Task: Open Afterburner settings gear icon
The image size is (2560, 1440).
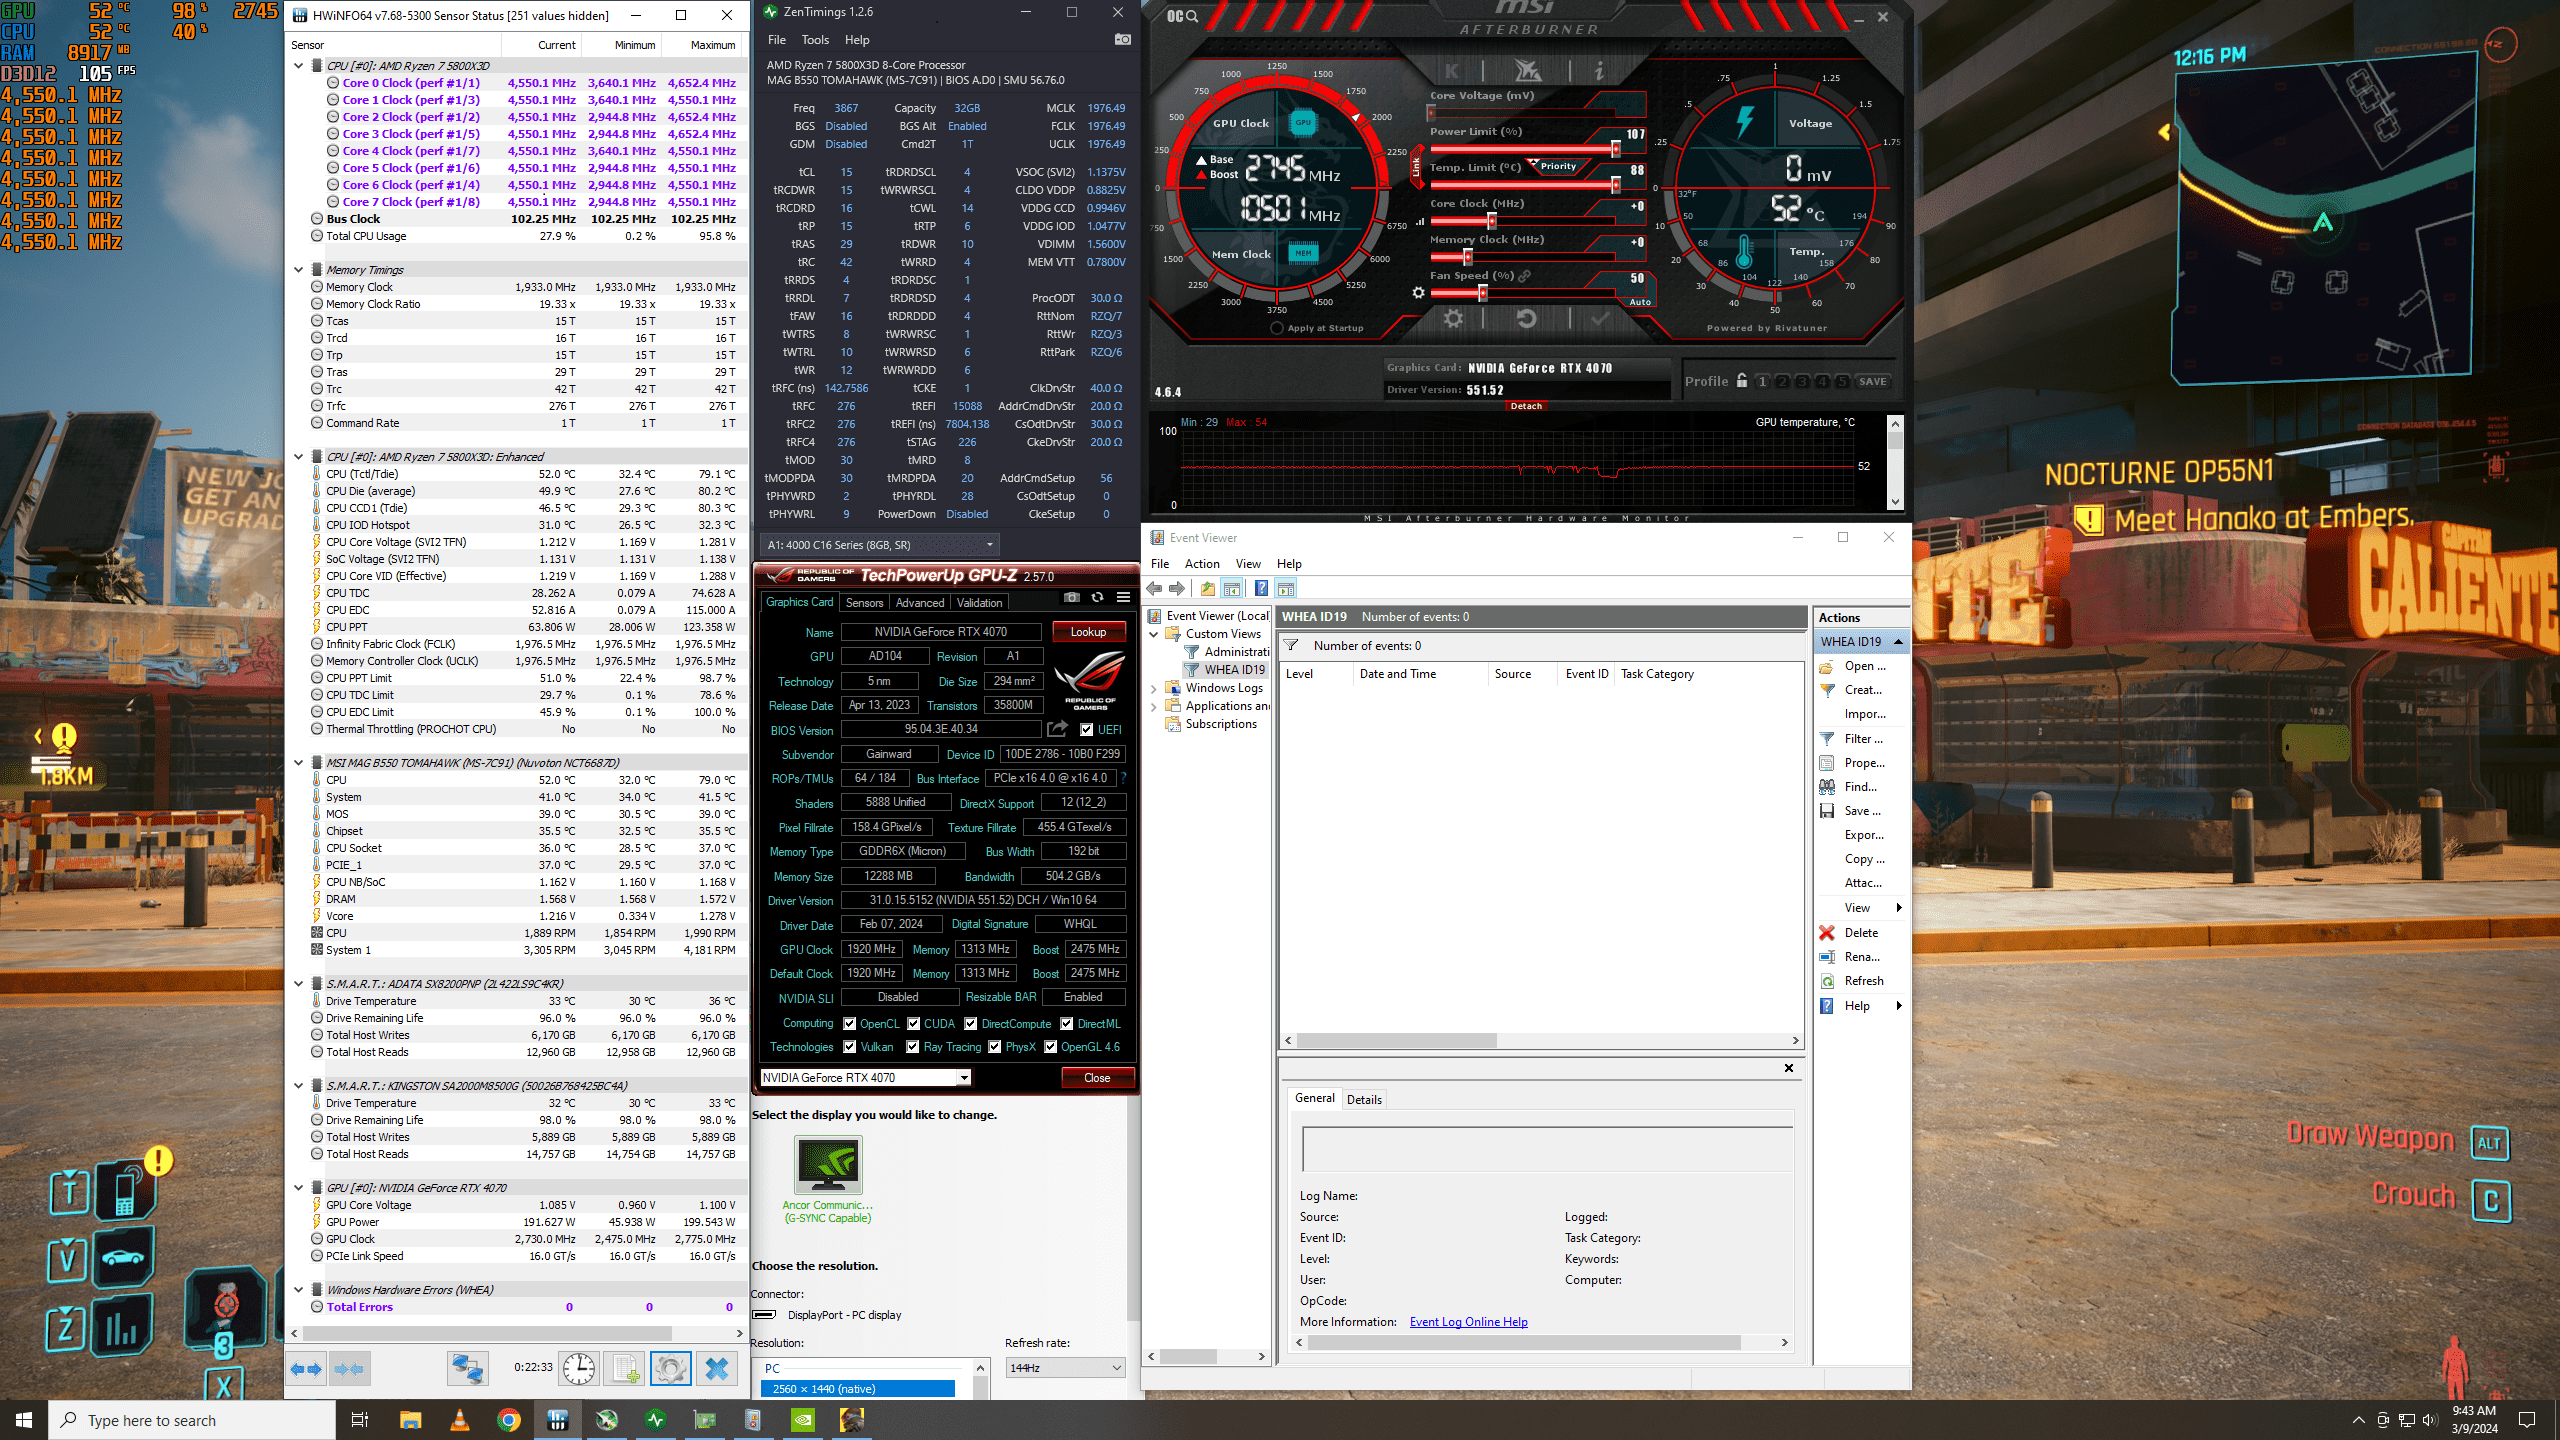Action: [x=1453, y=319]
